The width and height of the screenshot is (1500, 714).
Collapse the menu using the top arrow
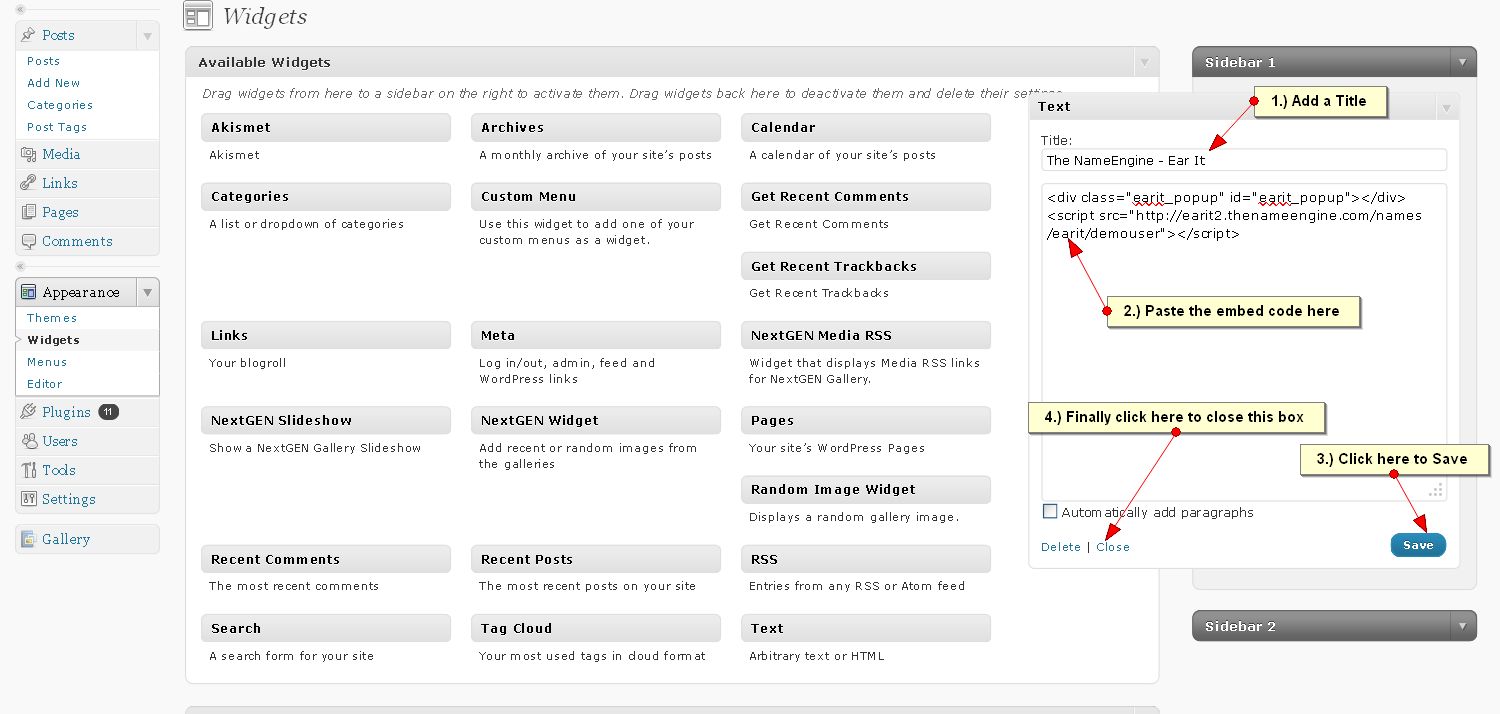(21, 9)
